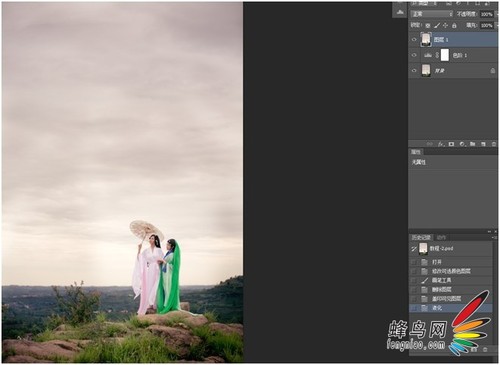This screenshot has height=365, width=500.
Task: Toggle visibility of the Levels adjustment layer
Action: (x=414, y=55)
